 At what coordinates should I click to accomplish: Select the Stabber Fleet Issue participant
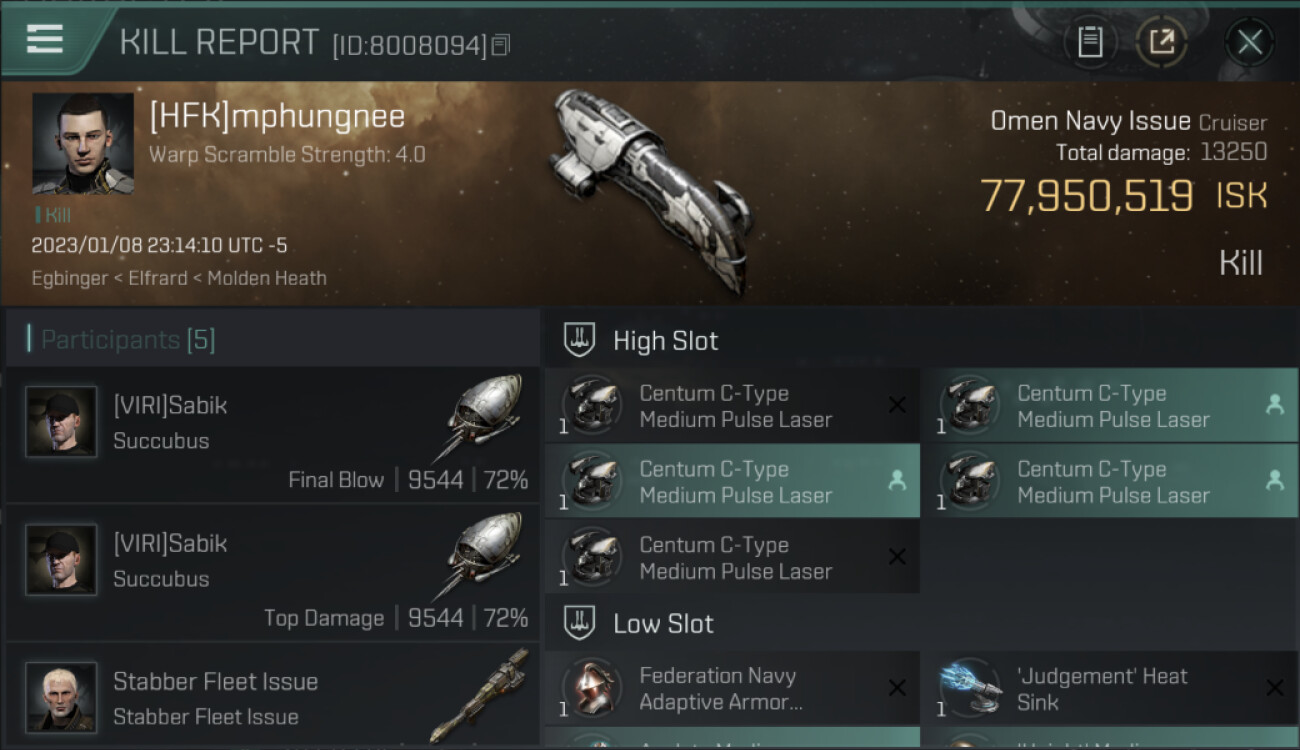click(x=272, y=695)
